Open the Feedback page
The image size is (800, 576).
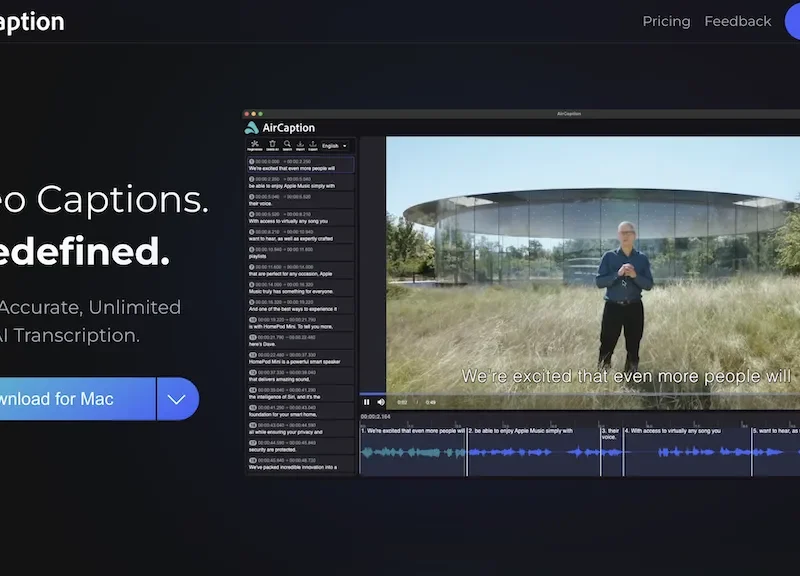point(737,20)
